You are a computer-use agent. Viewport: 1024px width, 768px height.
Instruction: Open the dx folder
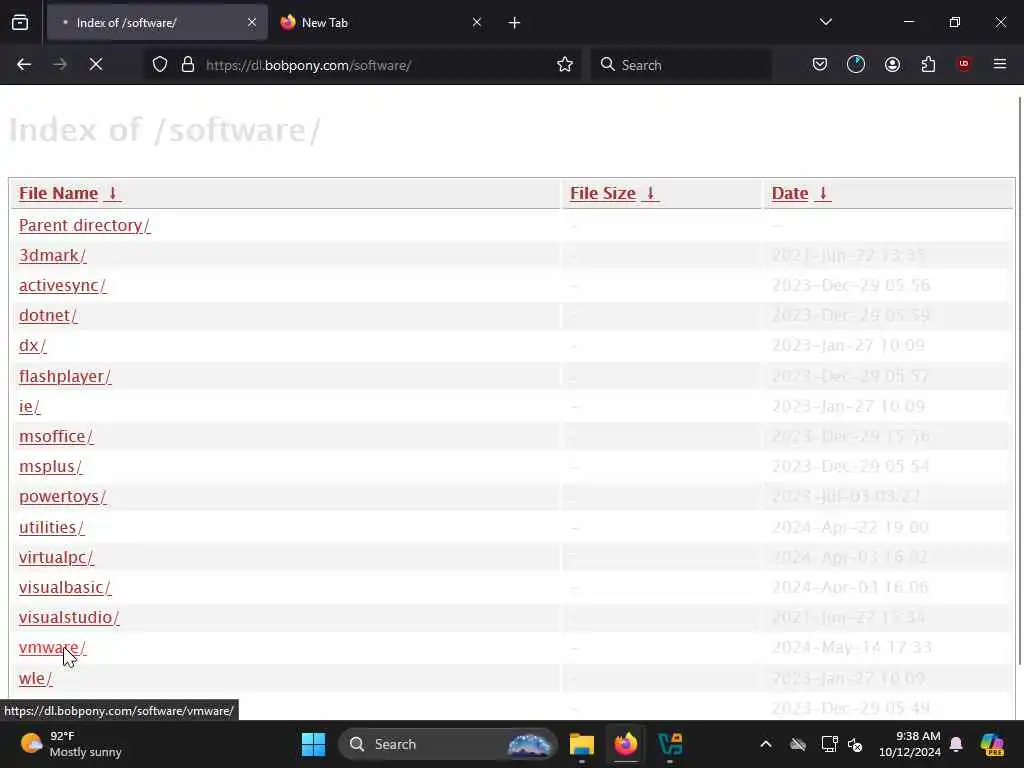point(33,345)
